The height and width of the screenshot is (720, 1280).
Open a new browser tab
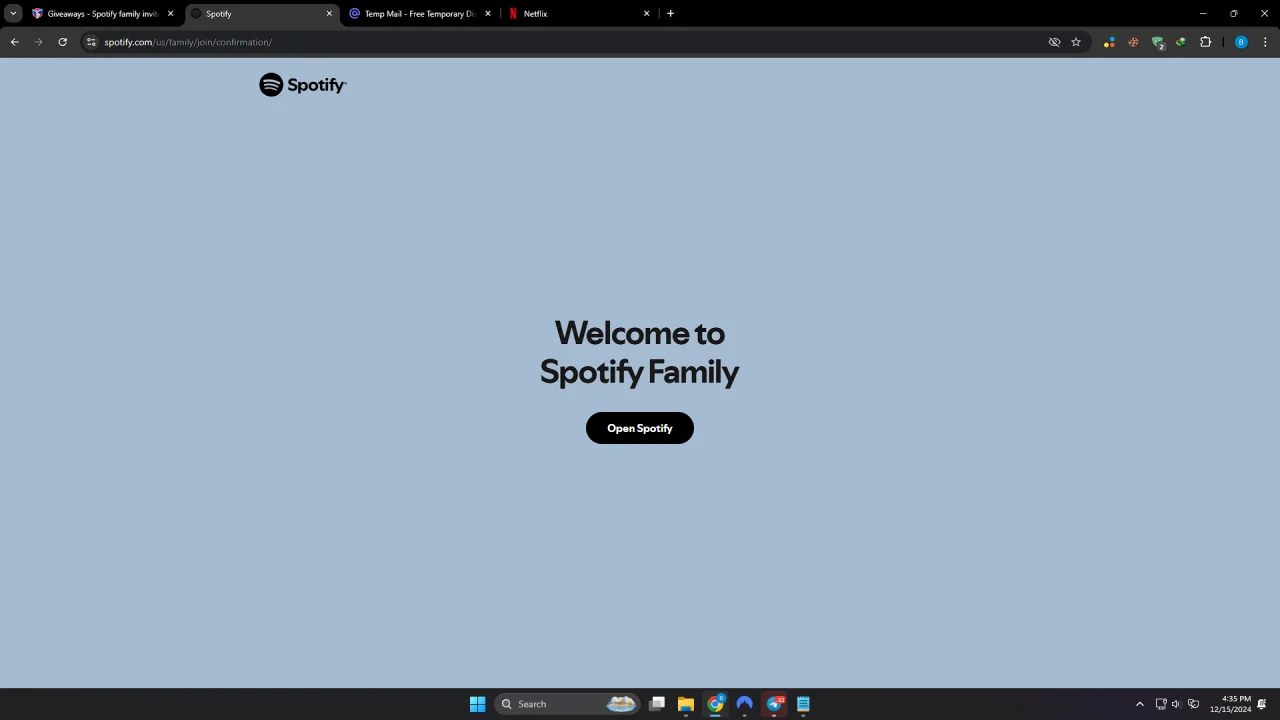pyautogui.click(x=670, y=14)
